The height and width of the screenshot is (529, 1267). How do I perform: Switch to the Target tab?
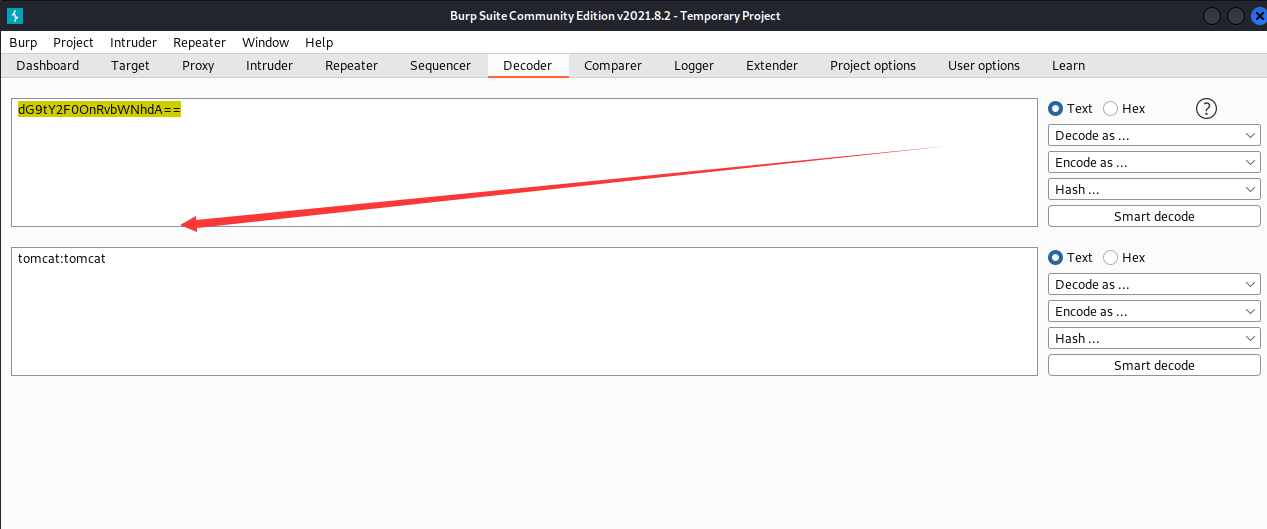coord(130,65)
